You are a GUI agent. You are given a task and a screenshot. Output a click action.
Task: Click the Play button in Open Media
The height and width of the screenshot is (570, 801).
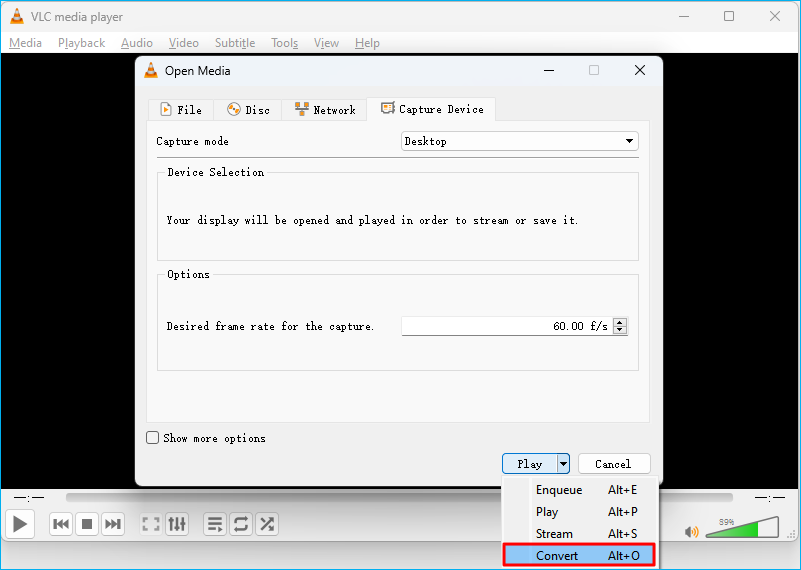click(530, 464)
